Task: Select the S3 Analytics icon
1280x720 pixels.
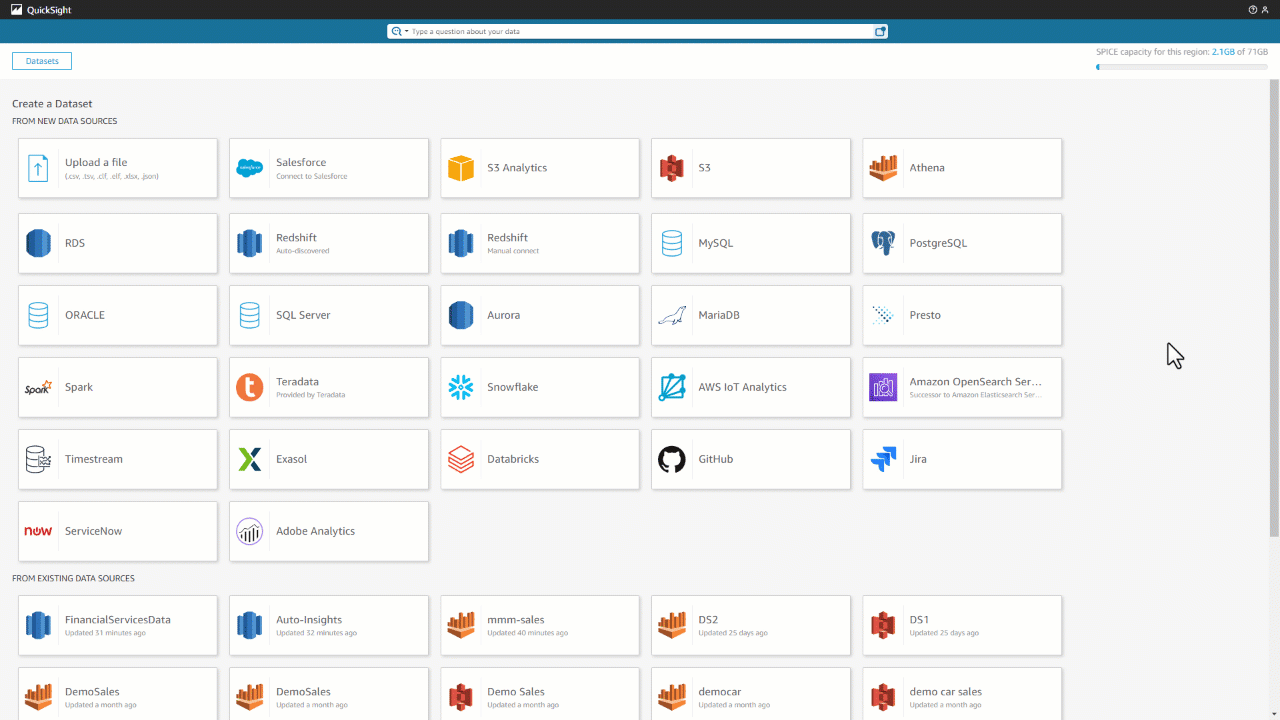Action: pyautogui.click(x=460, y=168)
